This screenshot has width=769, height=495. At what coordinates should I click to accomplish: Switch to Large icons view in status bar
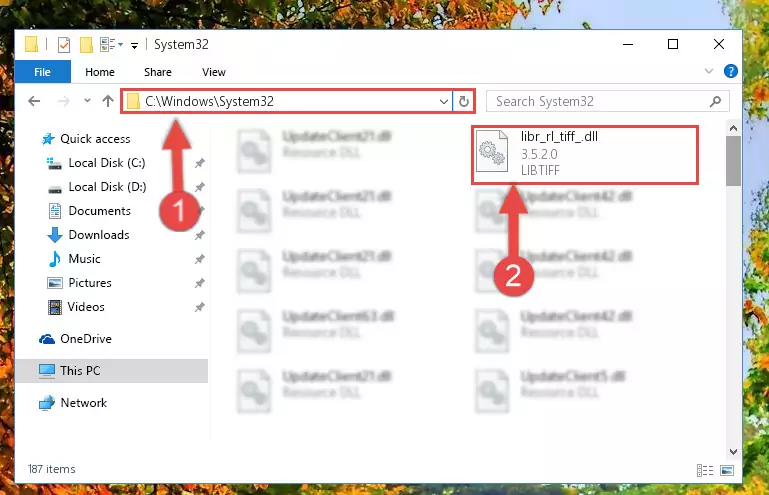(727, 470)
